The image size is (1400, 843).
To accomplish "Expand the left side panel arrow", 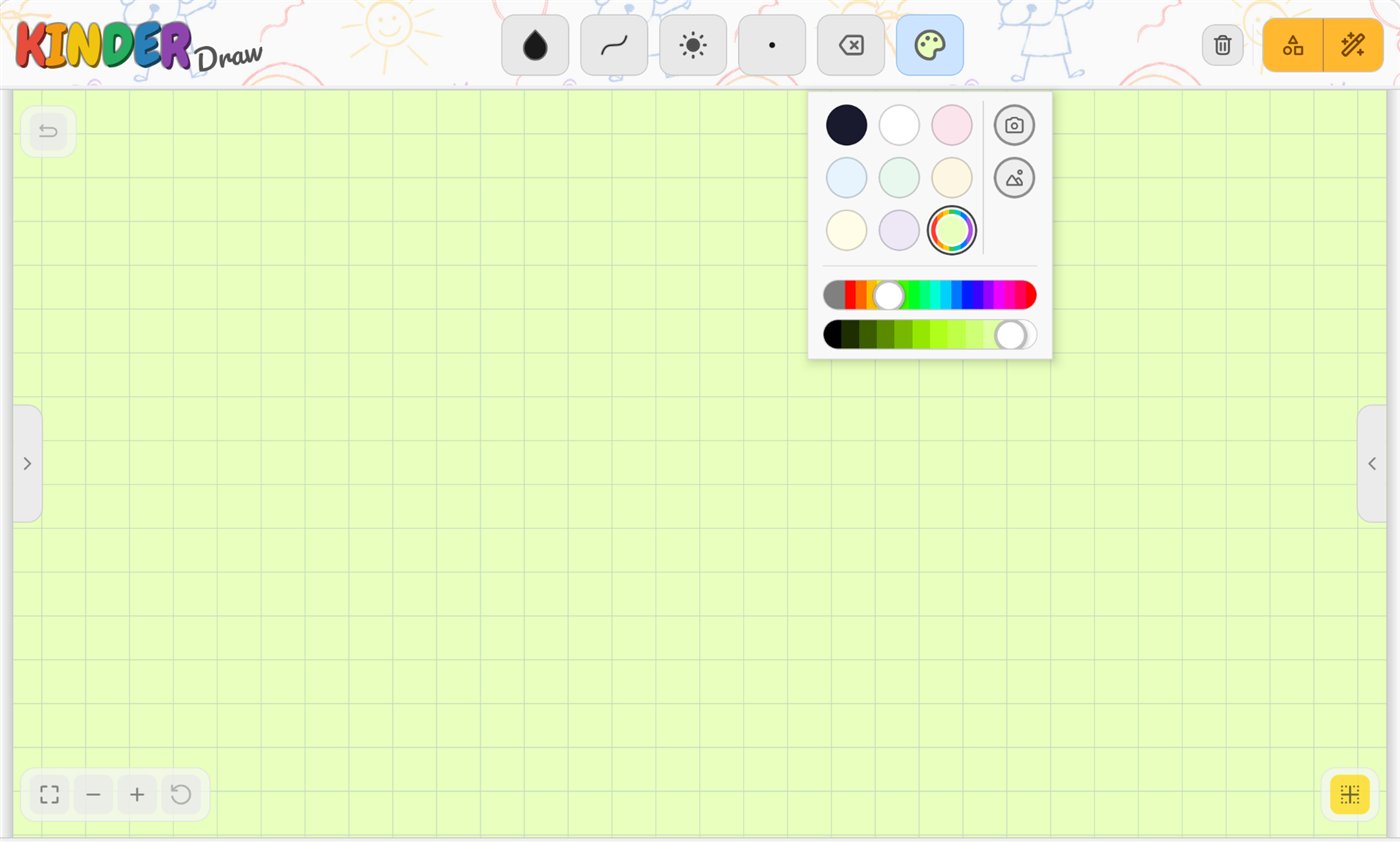I will pos(27,463).
